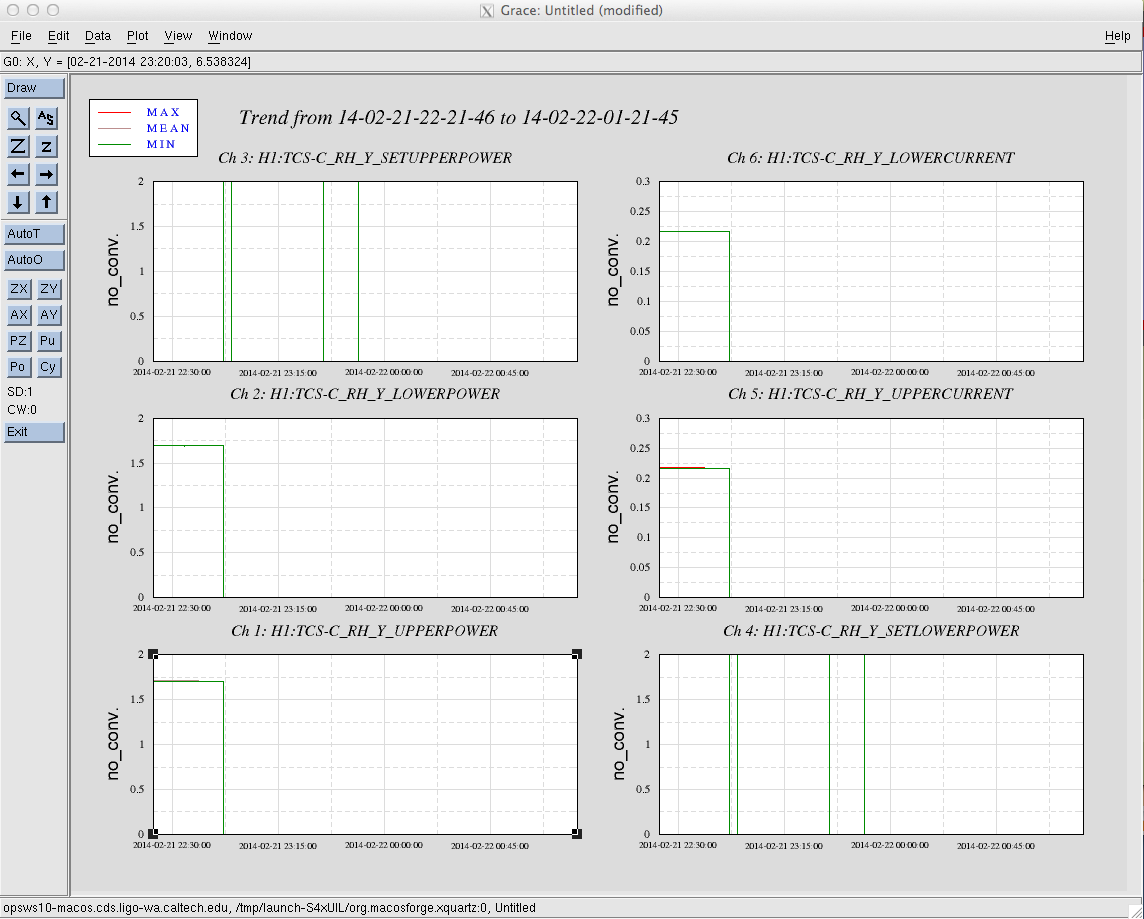Click the 'Ch 3: H1:TCS-C_RH_Y_SETUPPERPOWER' title

(x=365, y=158)
